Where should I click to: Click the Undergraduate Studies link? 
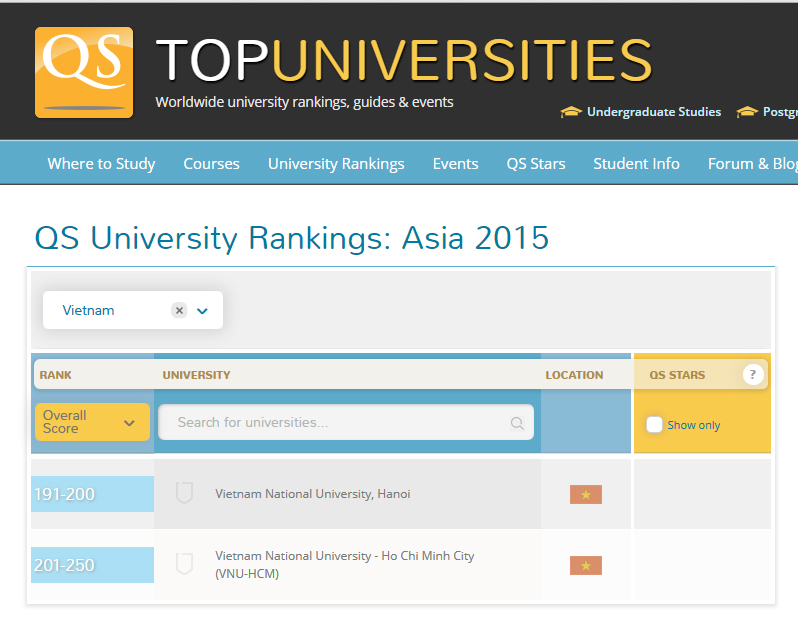coord(653,112)
